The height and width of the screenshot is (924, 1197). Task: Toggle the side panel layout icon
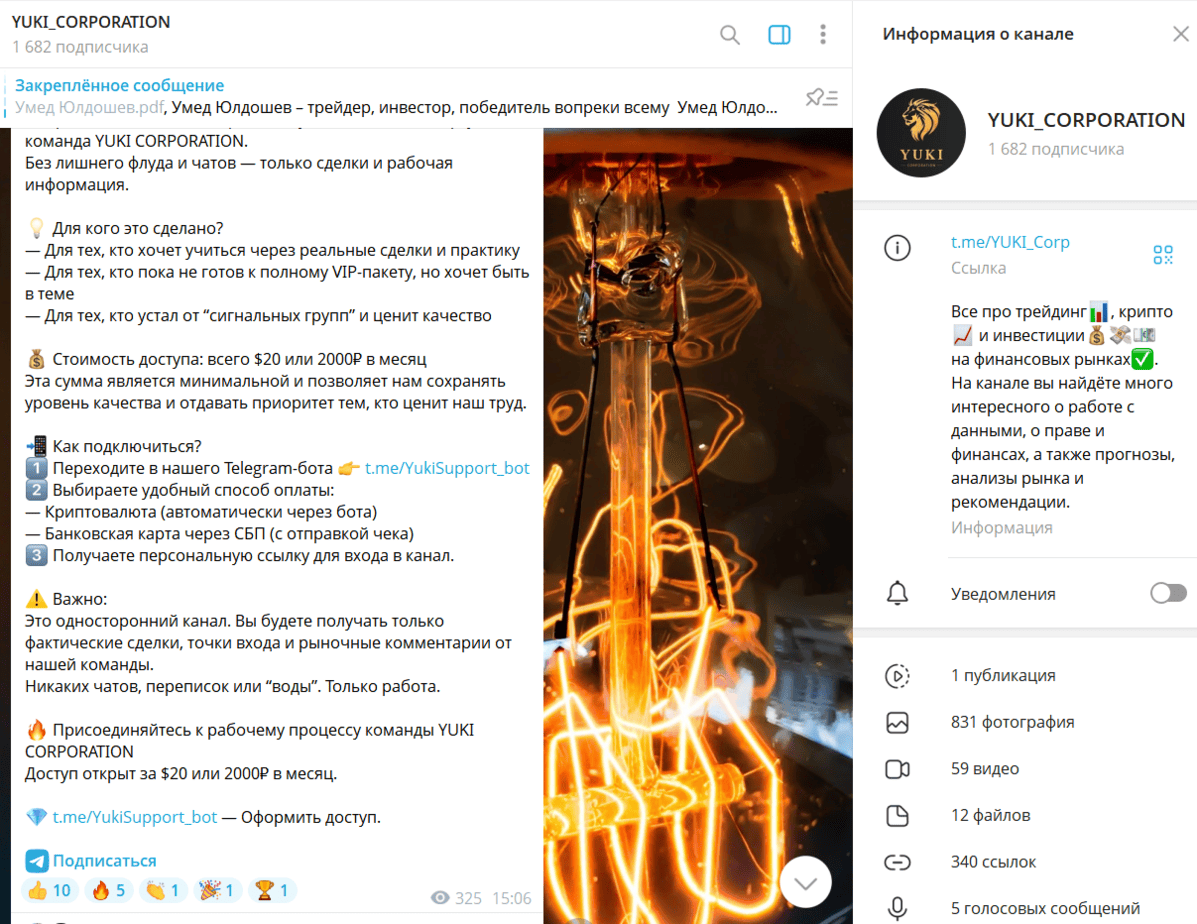[779, 34]
